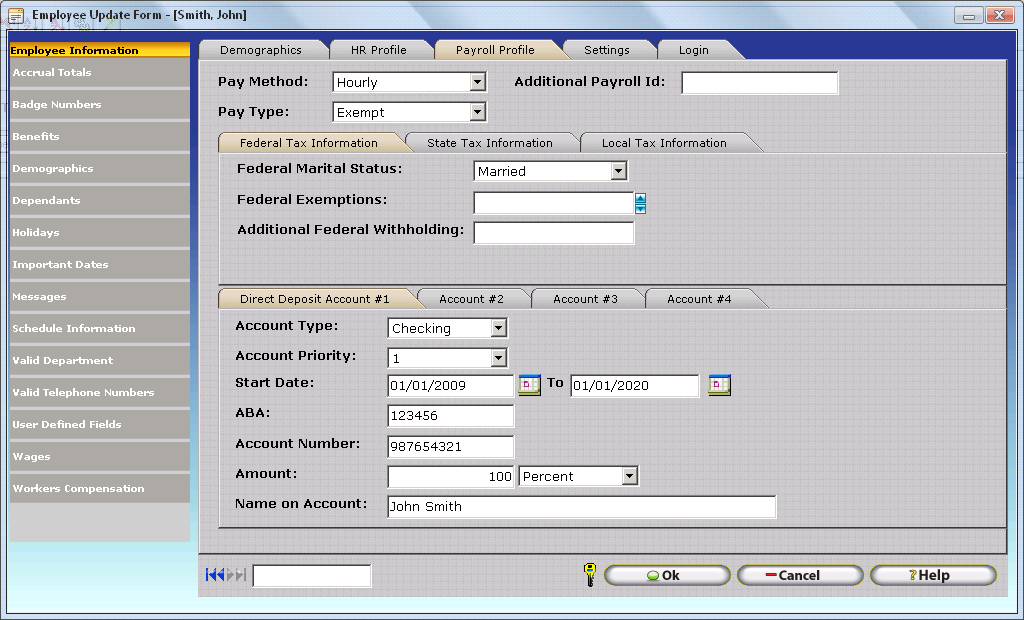The height and width of the screenshot is (620, 1024).
Task: Switch to the HR Profile tab
Action: (378, 50)
